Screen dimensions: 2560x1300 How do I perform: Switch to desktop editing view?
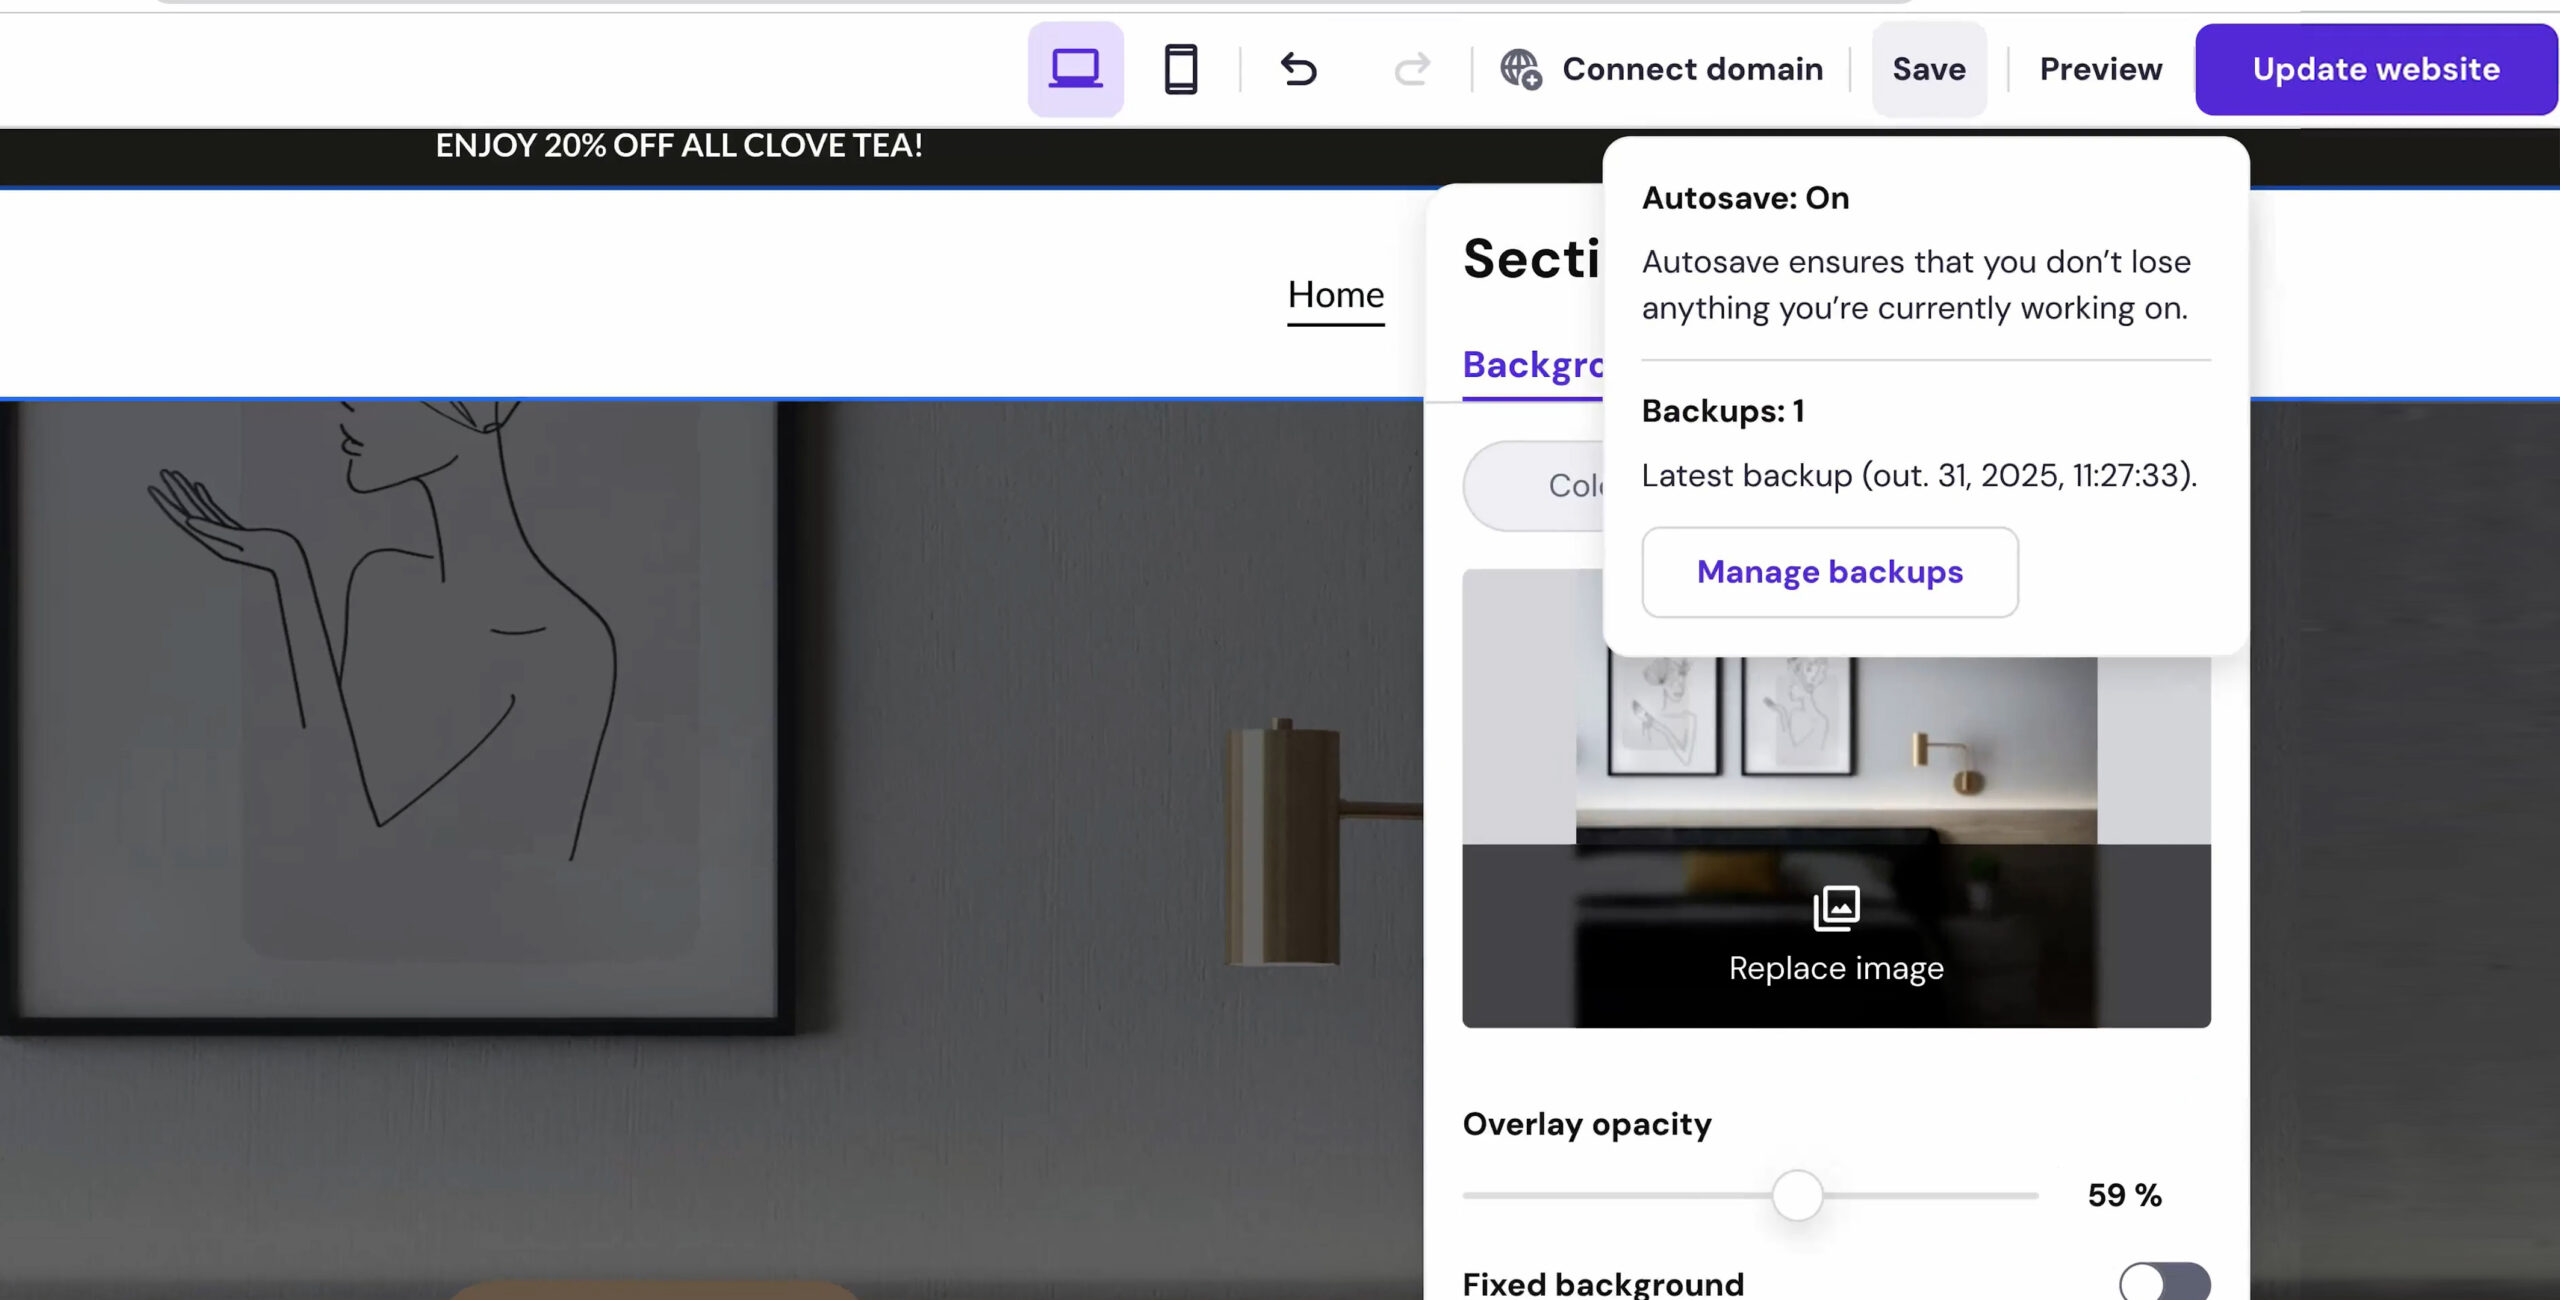[x=1074, y=68]
